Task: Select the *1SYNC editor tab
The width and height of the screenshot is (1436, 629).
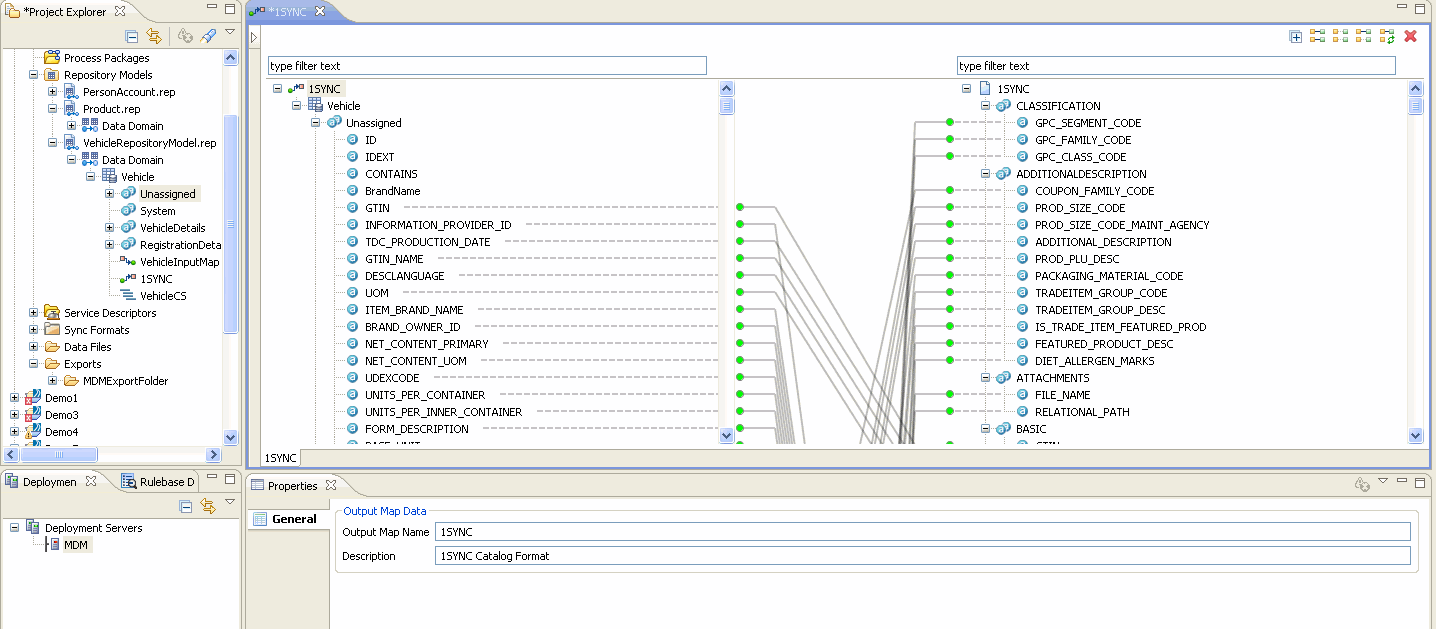Action: coord(287,12)
